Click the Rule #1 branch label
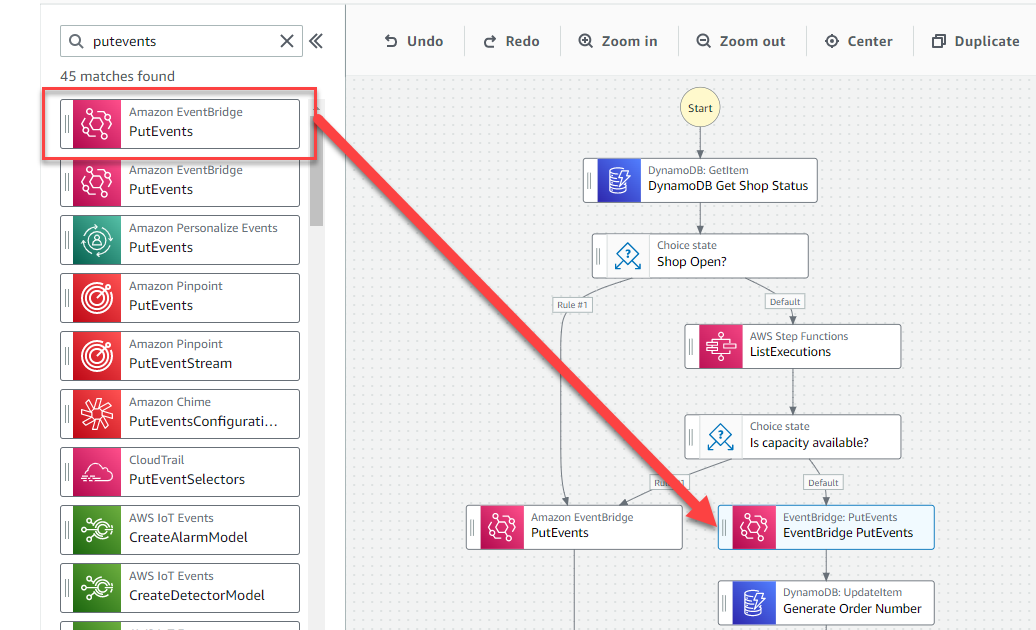The height and width of the screenshot is (630, 1036). coord(572,305)
